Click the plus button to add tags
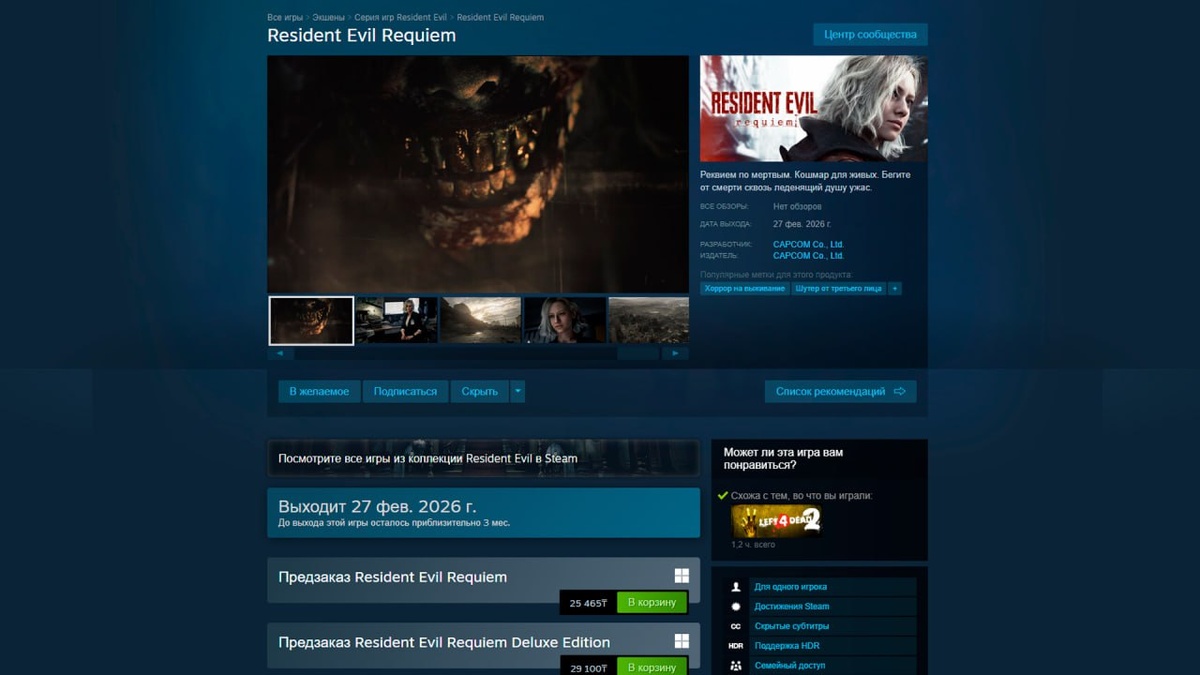Screen dimensions: 1200x675 click(x=895, y=288)
